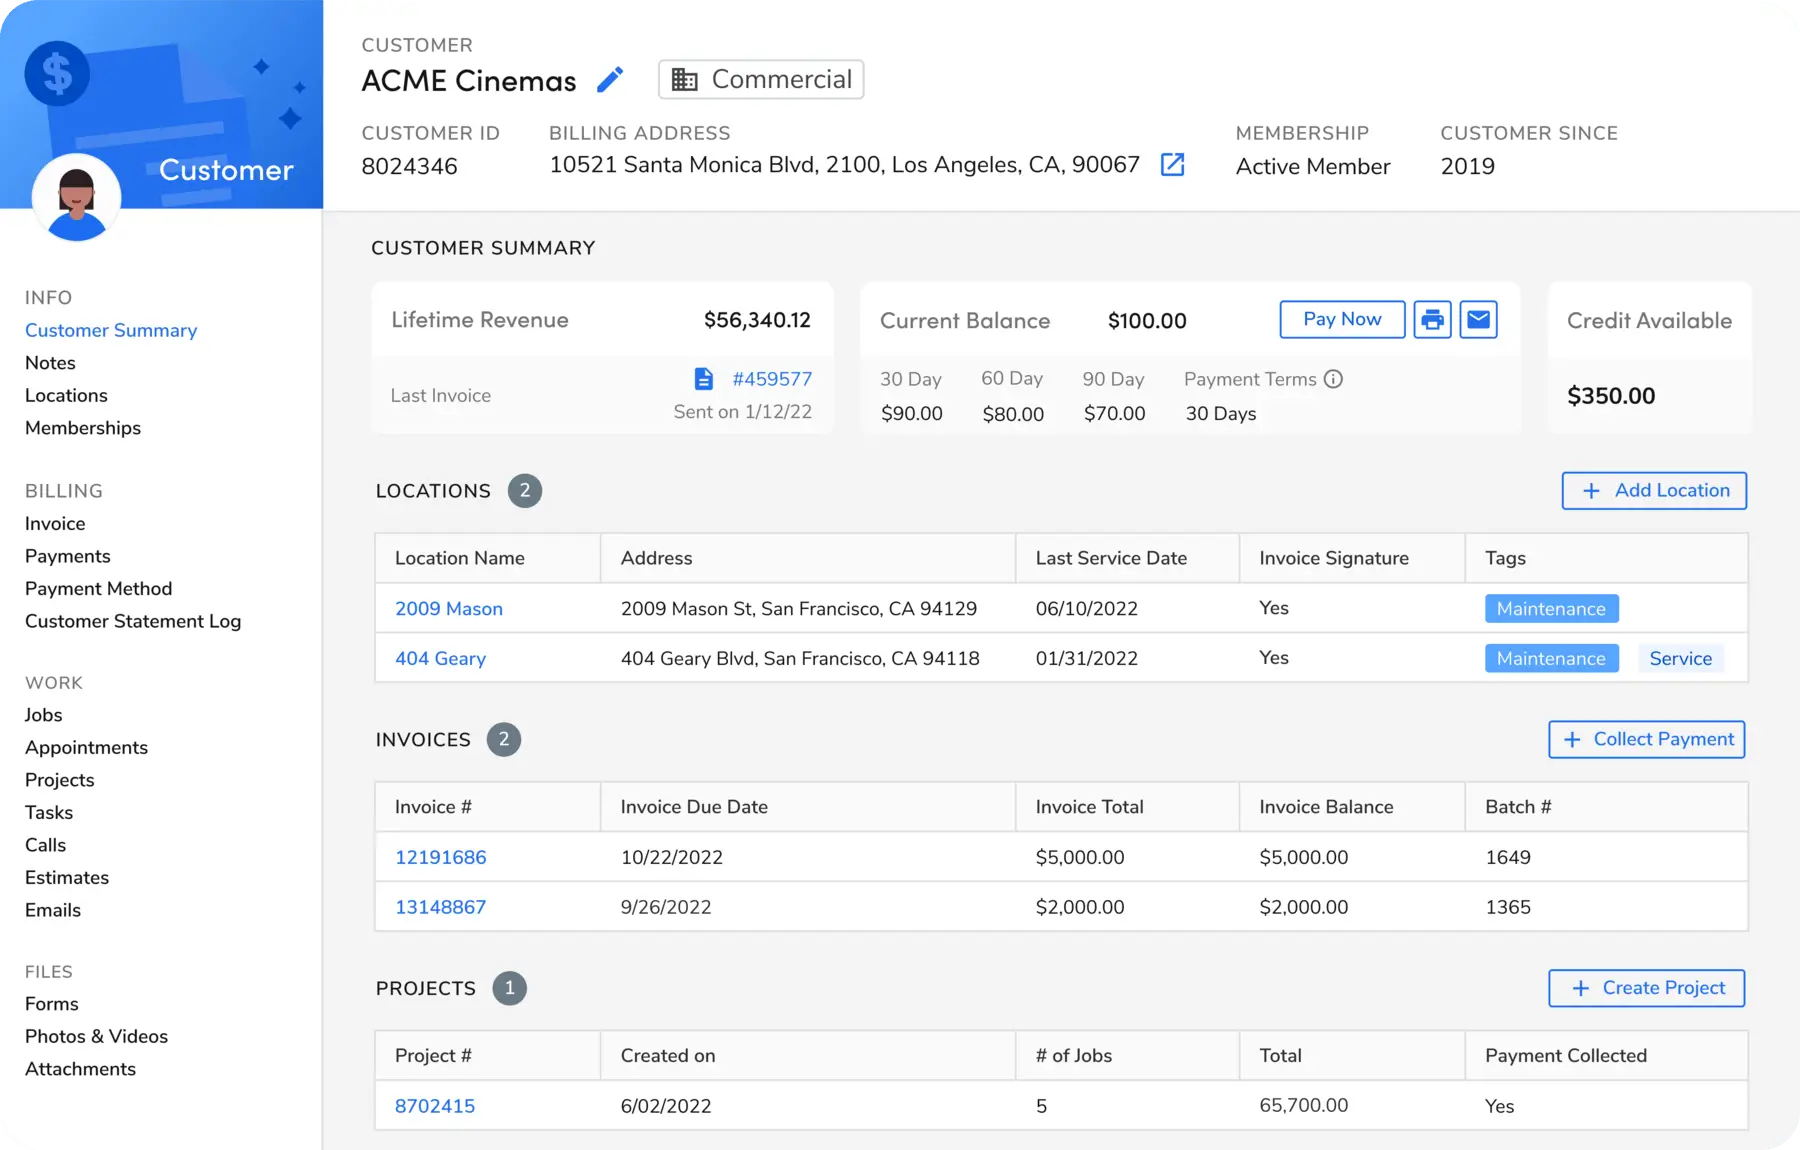Click the last invoice document icon
This screenshot has height=1150, width=1800.
pyautogui.click(x=704, y=379)
